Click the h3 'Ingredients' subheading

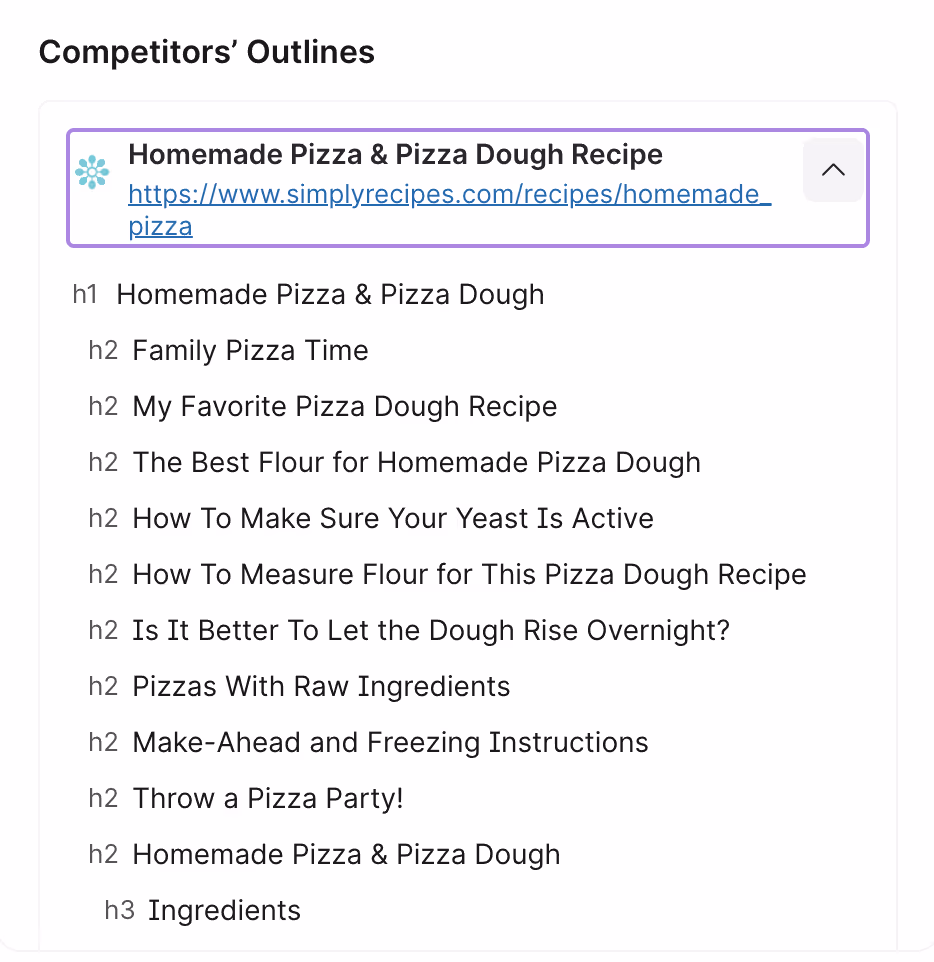[225, 910]
